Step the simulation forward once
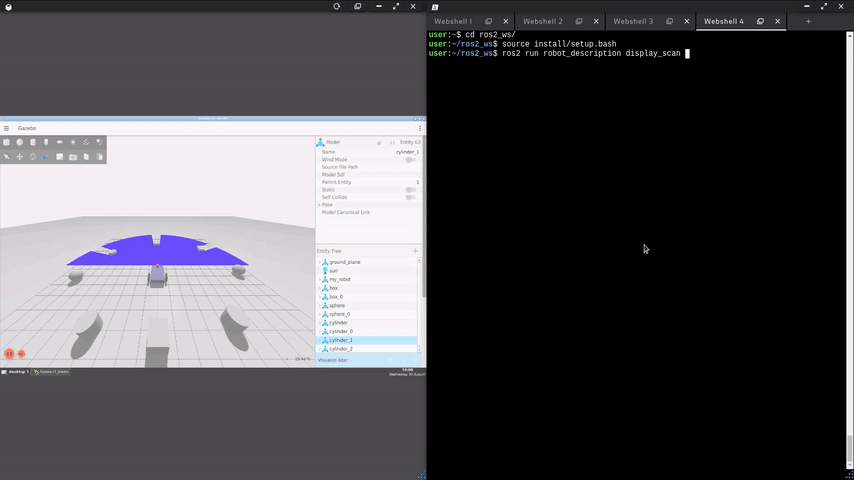Image resolution: width=854 pixels, height=480 pixels. pos(21,354)
